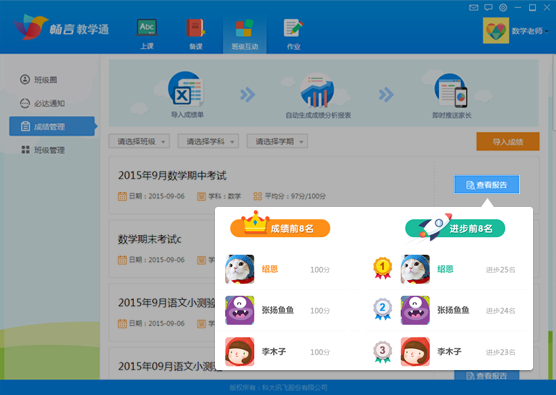556x395 pixels.
Task: Click the calendar icon in 数学期末考试c row
Action: [x=122, y=260]
